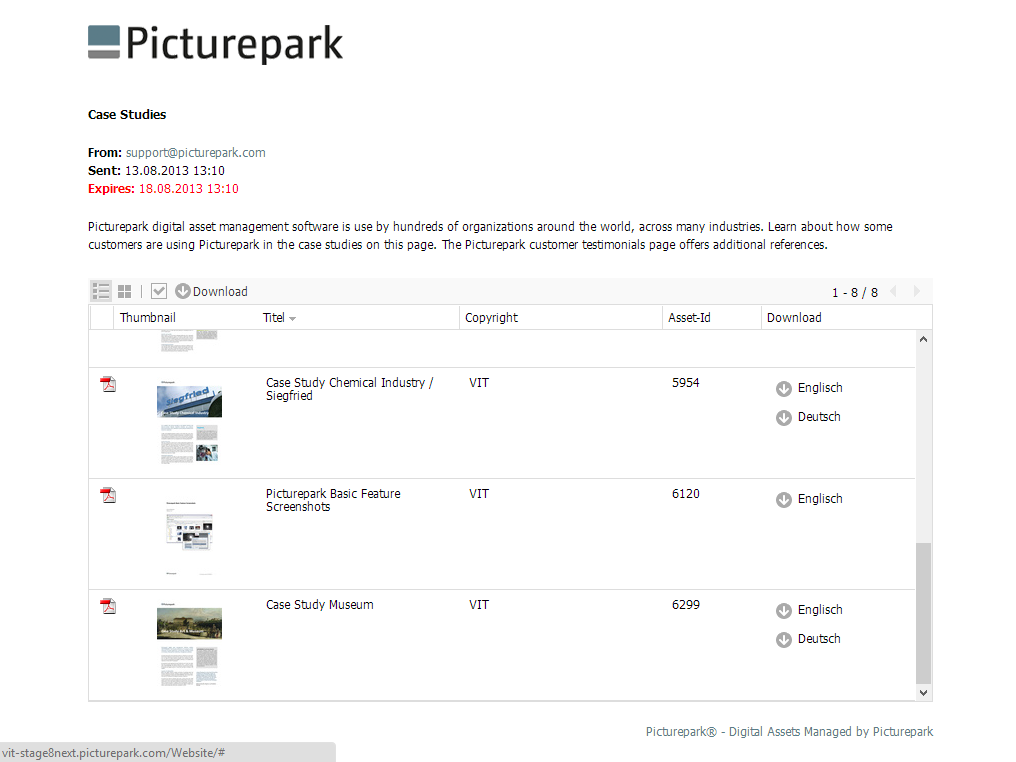Click scrollbar up arrow in asset list
The height and width of the screenshot is (762, 1016).
tap(923, 339)
